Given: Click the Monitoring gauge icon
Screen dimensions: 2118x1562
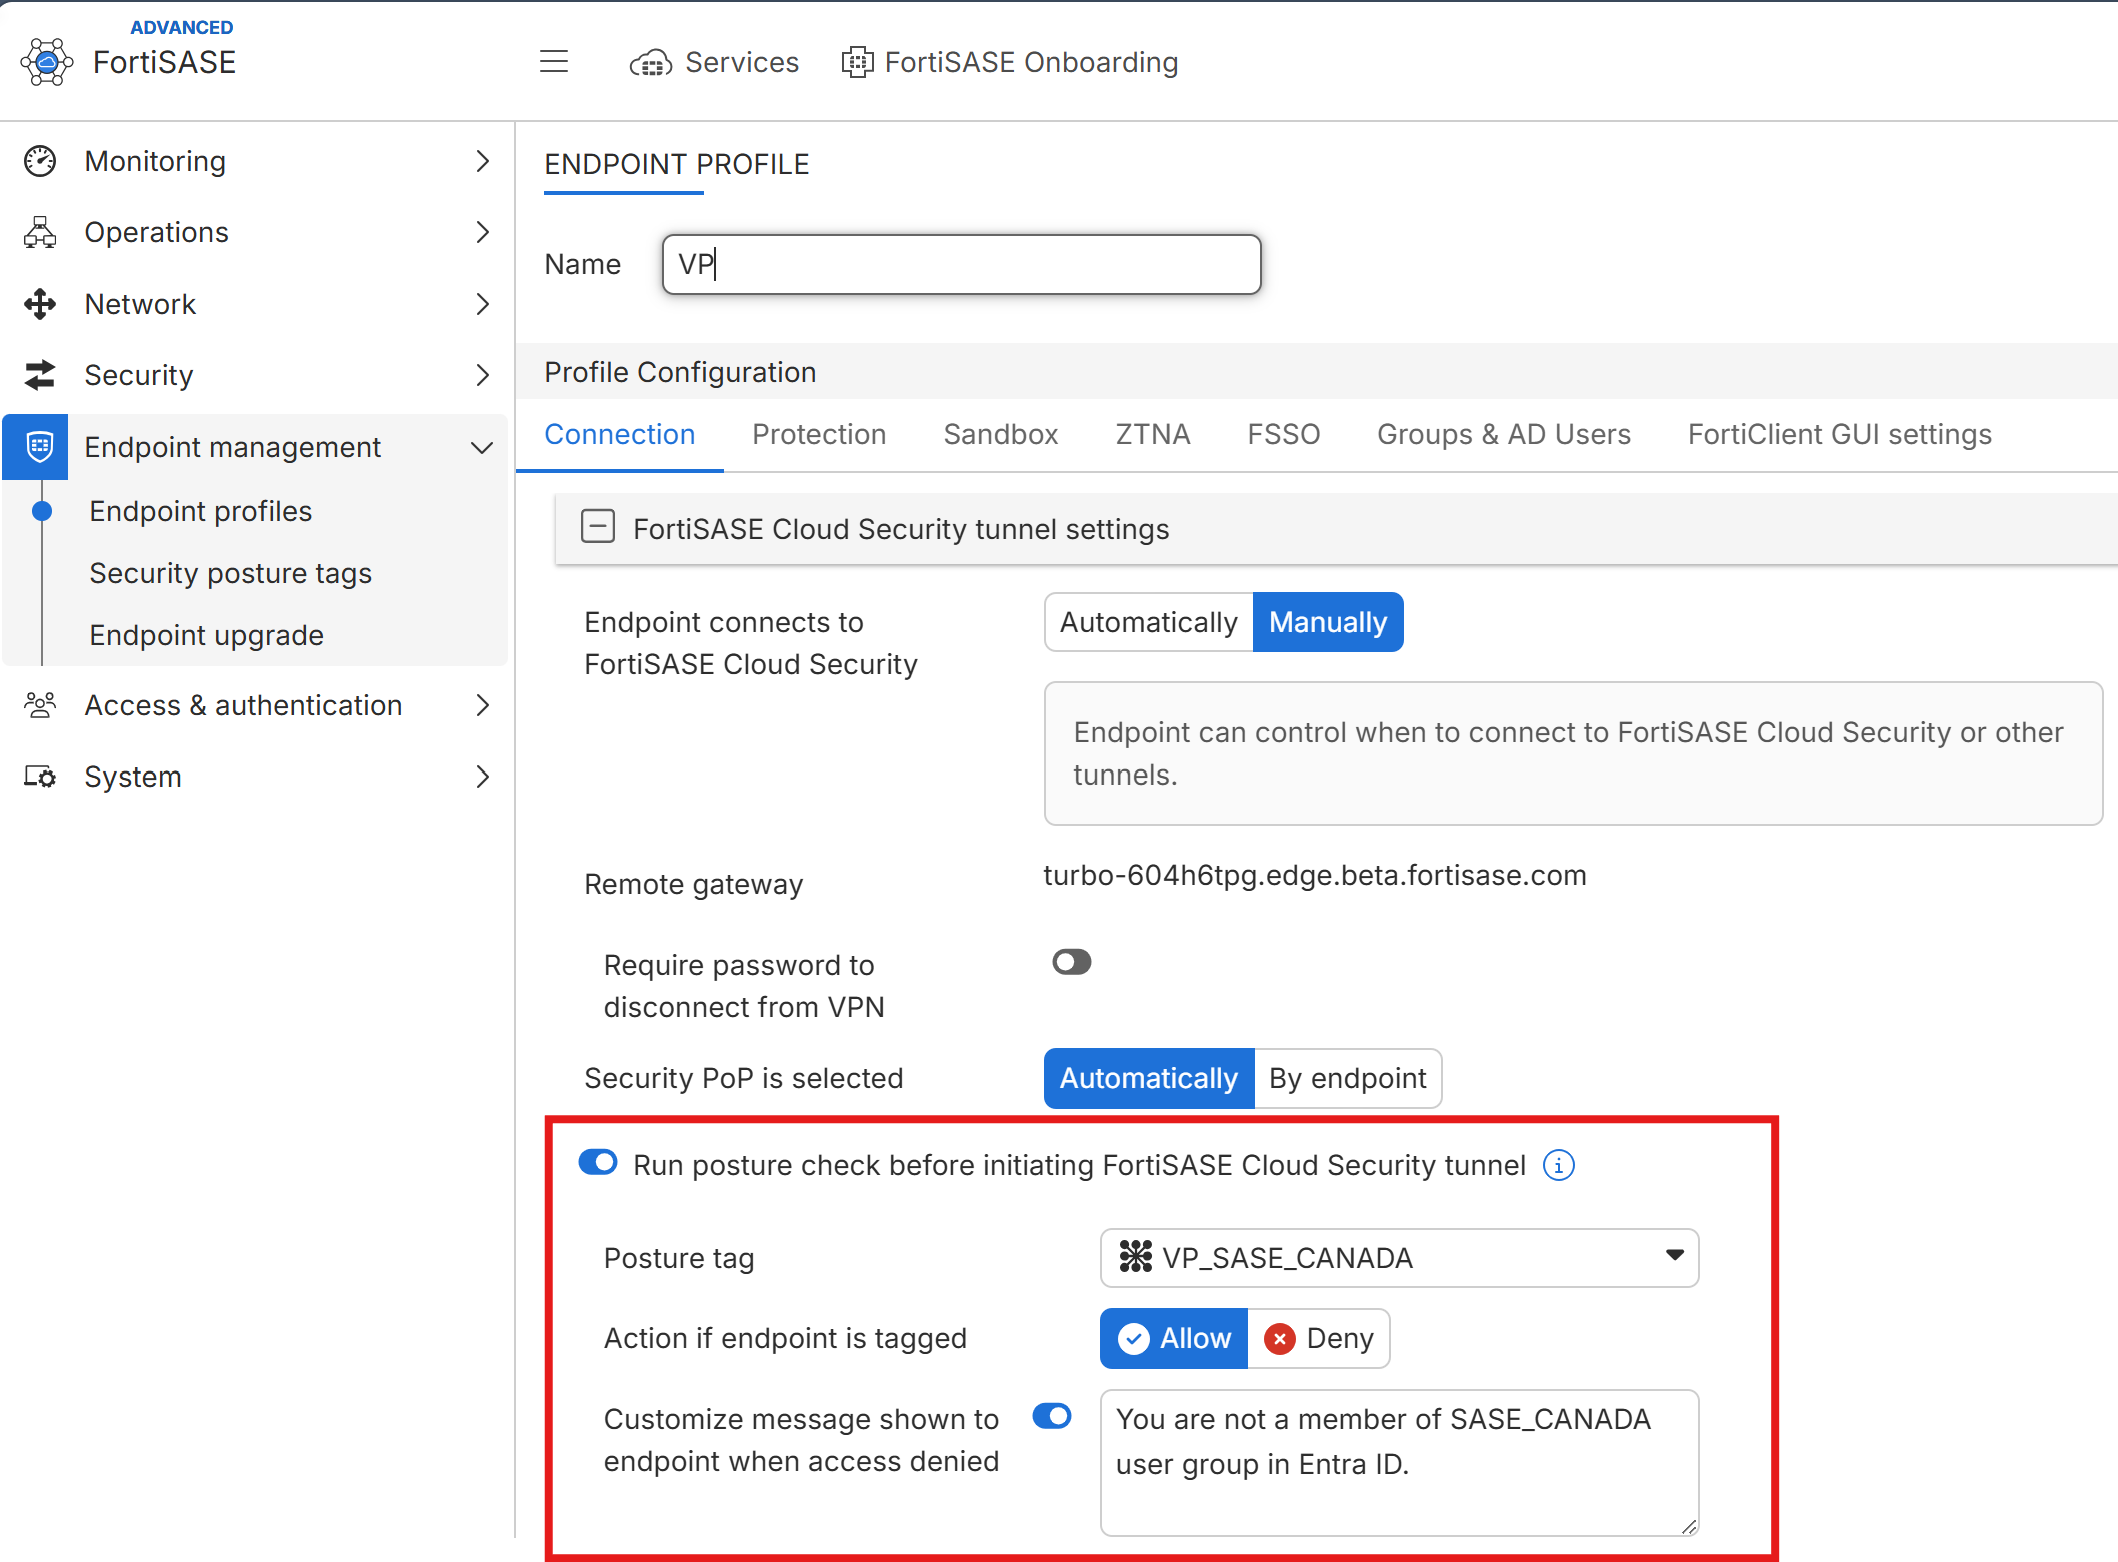Looking at the screenshot, I should click(x=40, y=161).
